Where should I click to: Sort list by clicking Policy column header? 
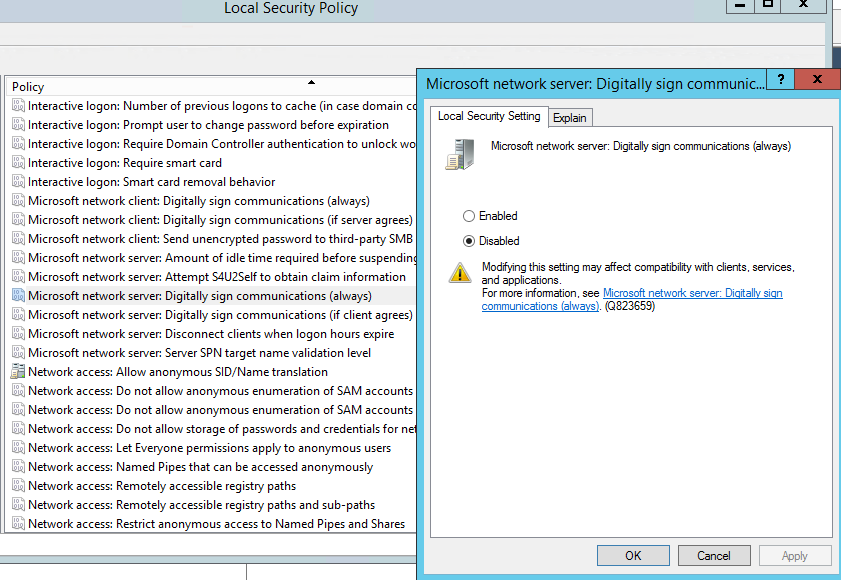(200, 87)
